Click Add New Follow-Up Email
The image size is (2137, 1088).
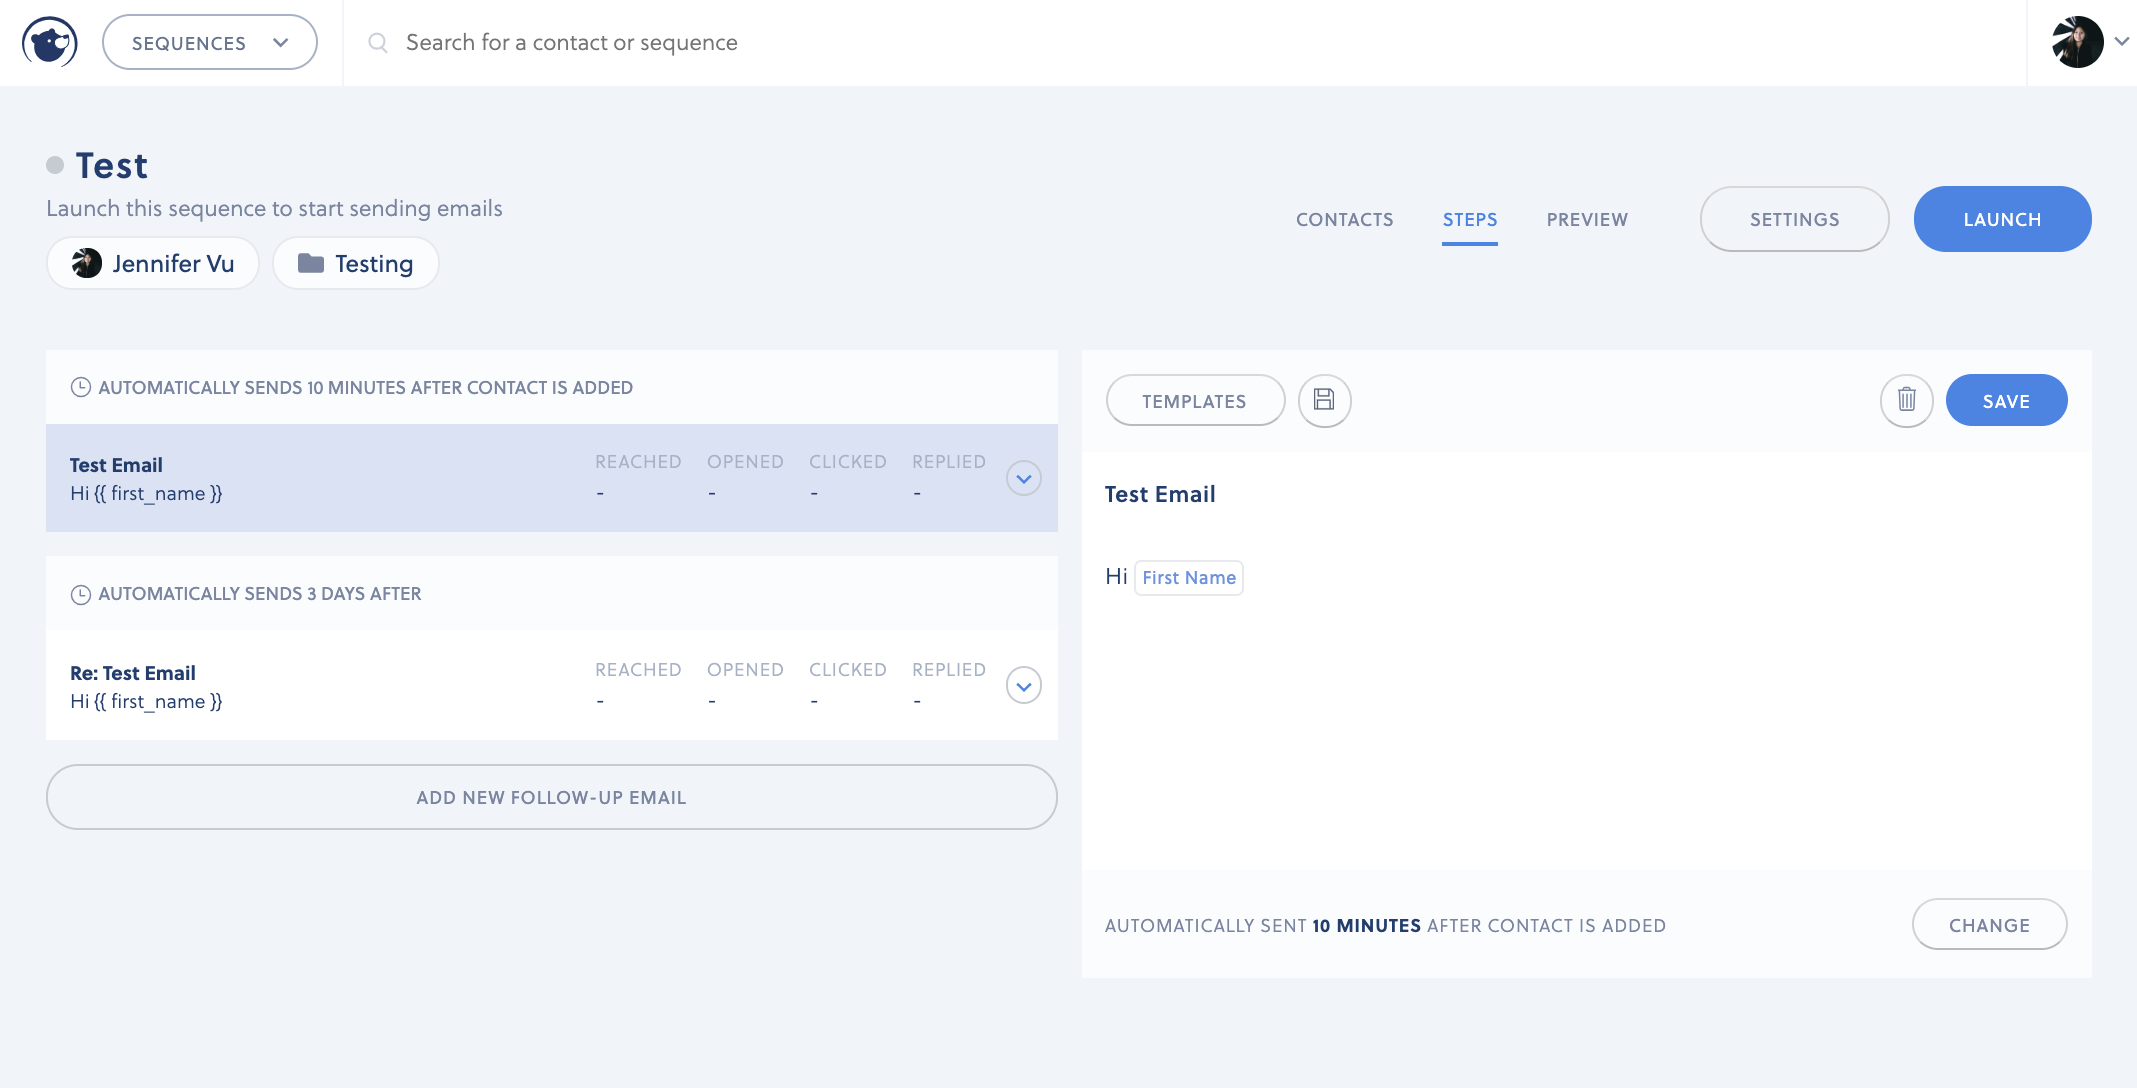551,797
